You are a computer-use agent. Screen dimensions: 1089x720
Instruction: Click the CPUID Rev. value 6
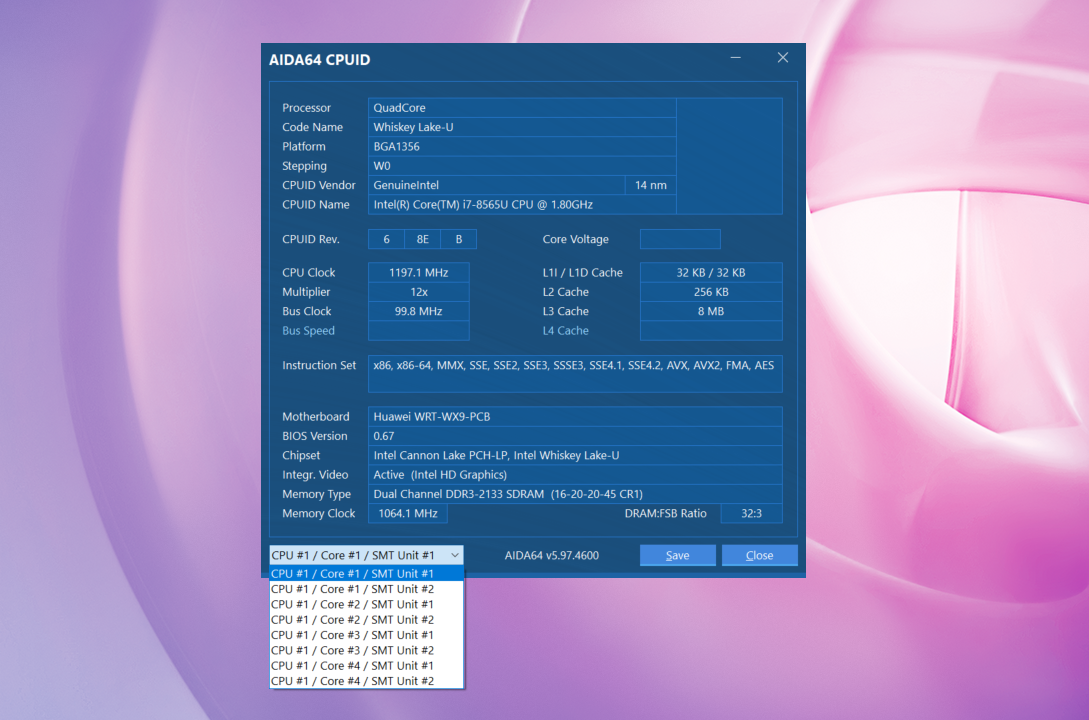386,240
